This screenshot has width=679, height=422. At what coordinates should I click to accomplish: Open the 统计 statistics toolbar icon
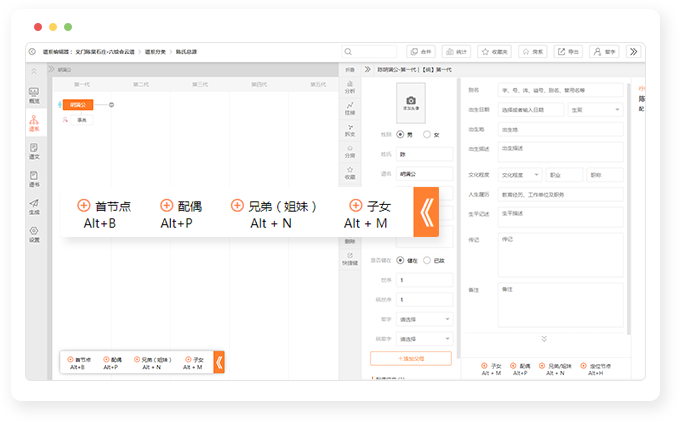pyautogui.click(x=456, y=51)
